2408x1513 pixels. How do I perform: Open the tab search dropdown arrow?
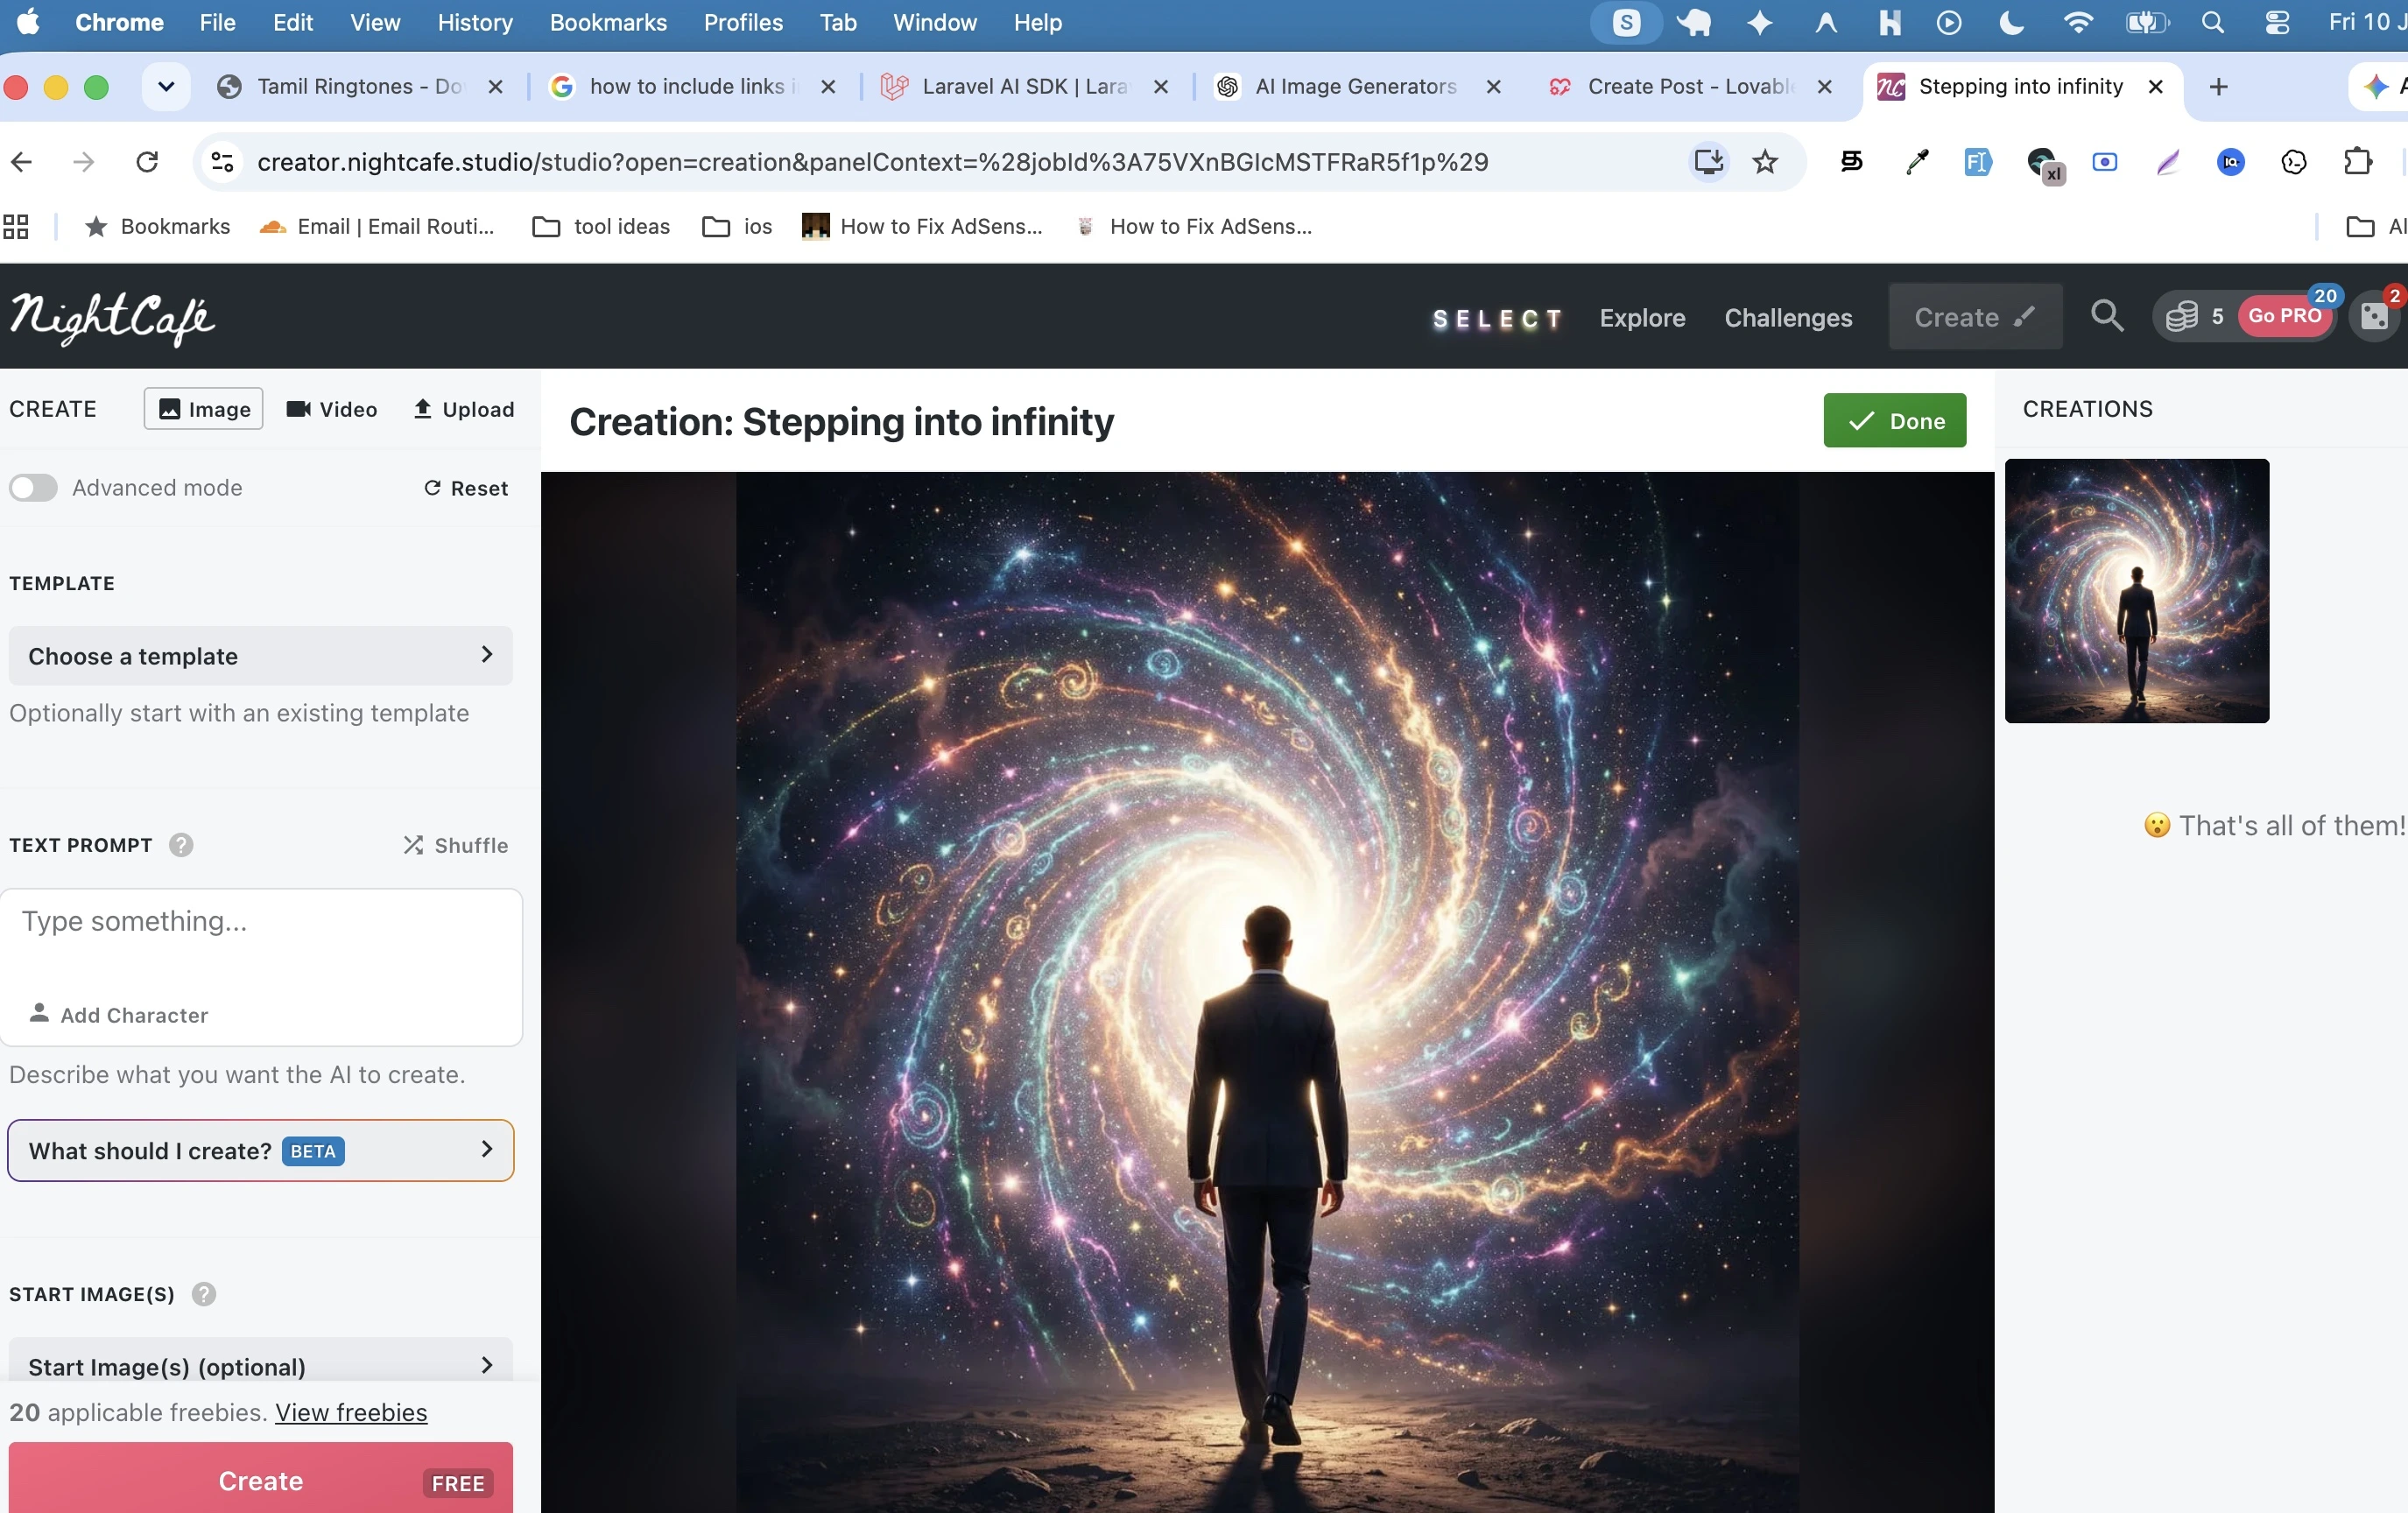click(166, 87)
